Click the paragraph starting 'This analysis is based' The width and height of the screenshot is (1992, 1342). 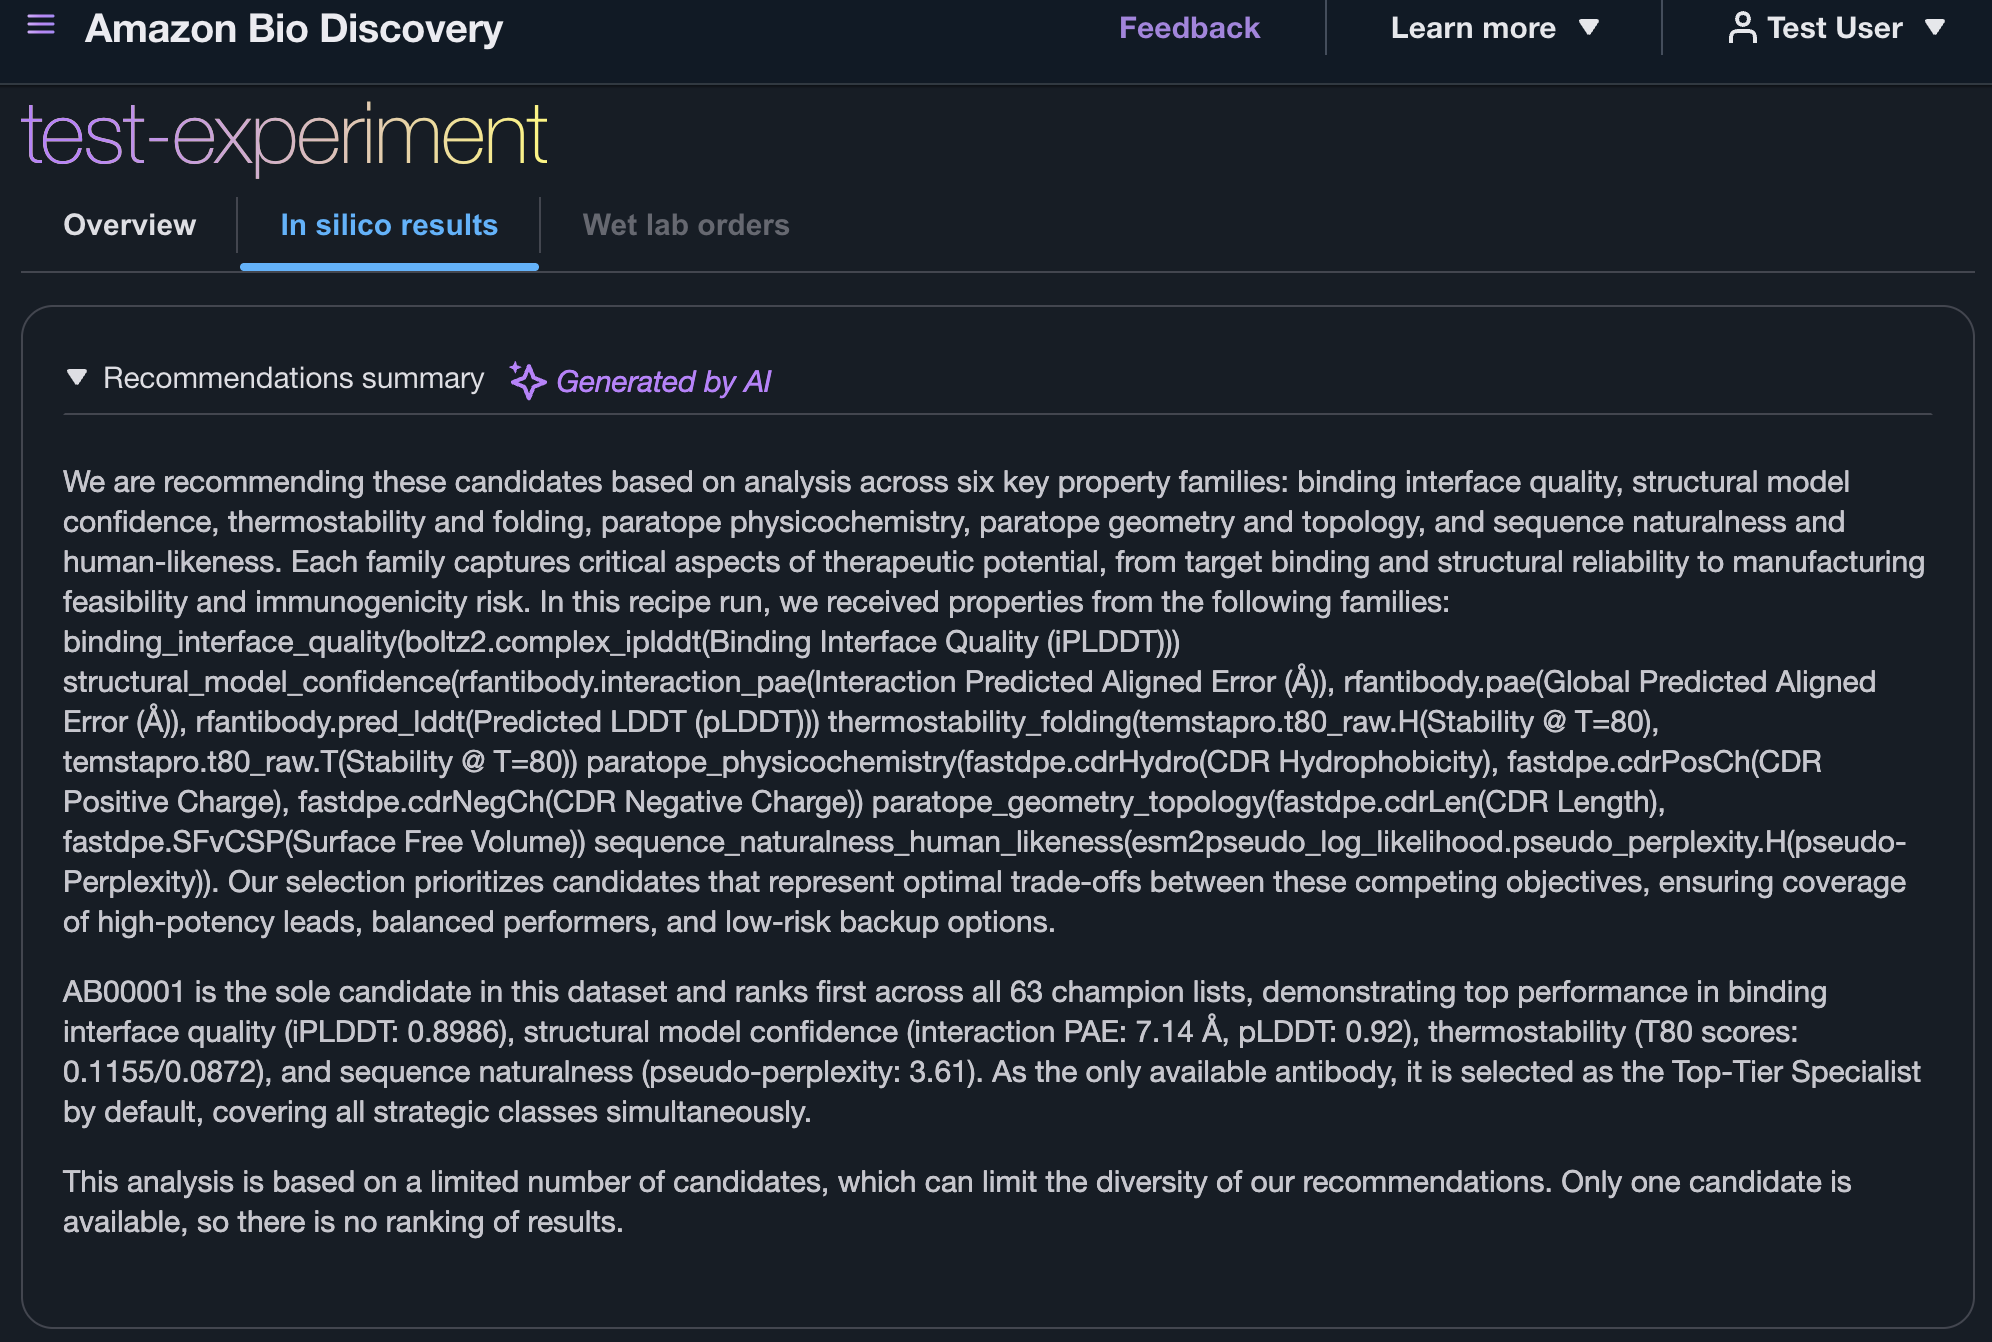957,1202
